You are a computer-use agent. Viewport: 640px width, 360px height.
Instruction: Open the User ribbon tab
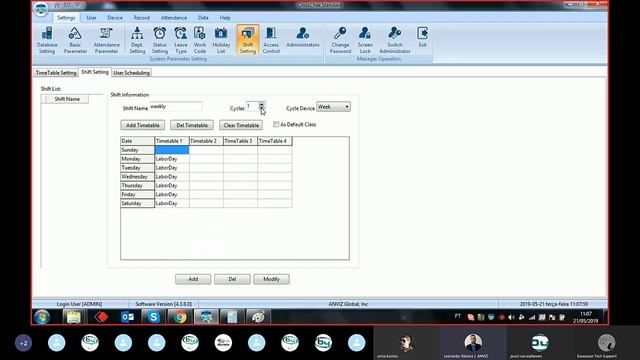tap(91, 18)
